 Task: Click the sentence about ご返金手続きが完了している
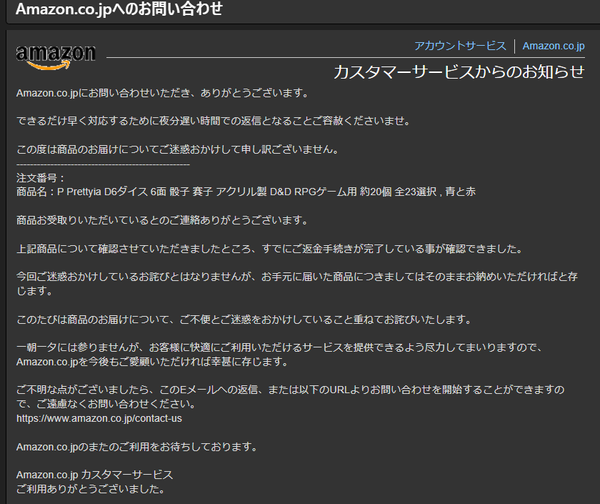pos(270,249)
